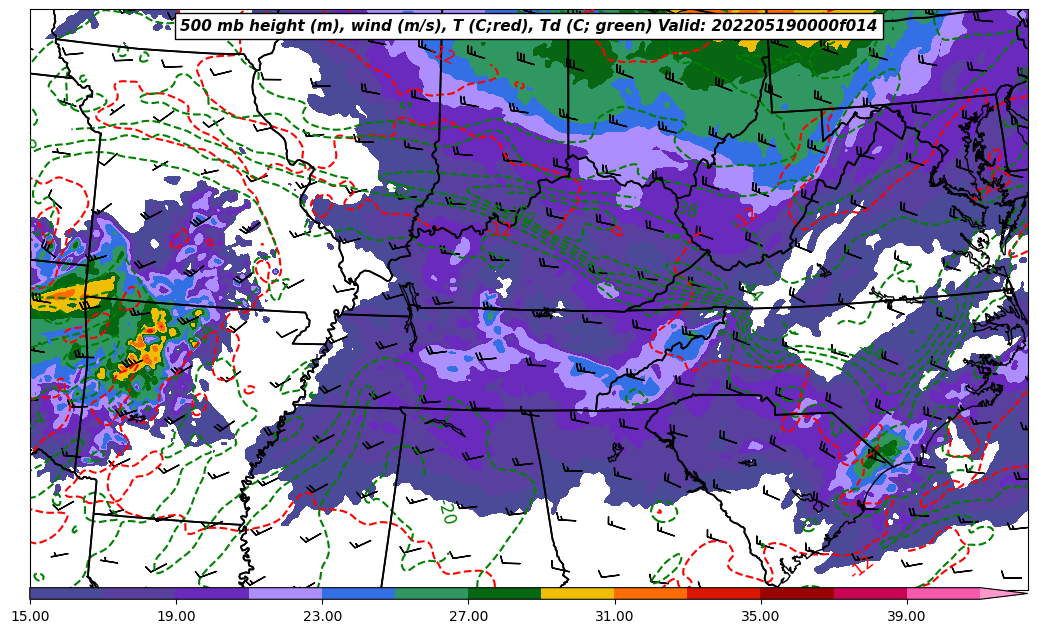The width and height of the screenshot is (1037, 633).
Task: Select the hot pink colorbar segment
Action: click(942, 593)
